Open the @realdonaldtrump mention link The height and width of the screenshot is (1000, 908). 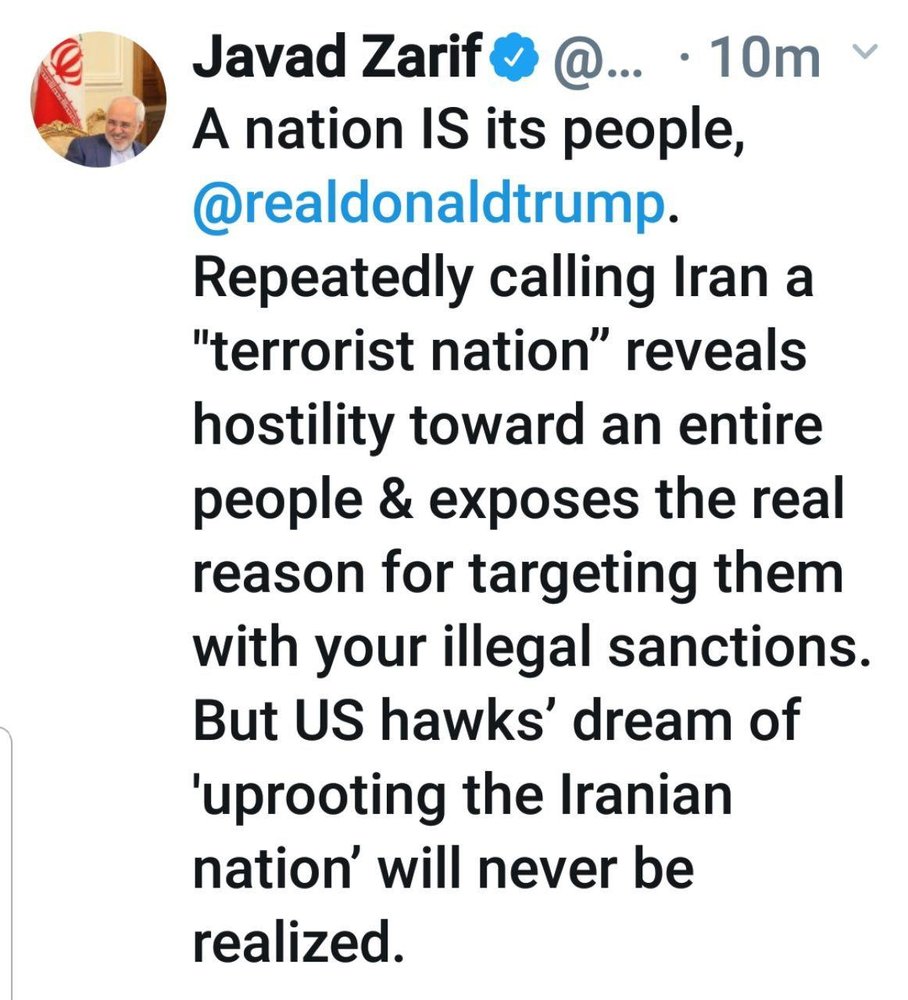pyautogui.click(x=429, y=205)
